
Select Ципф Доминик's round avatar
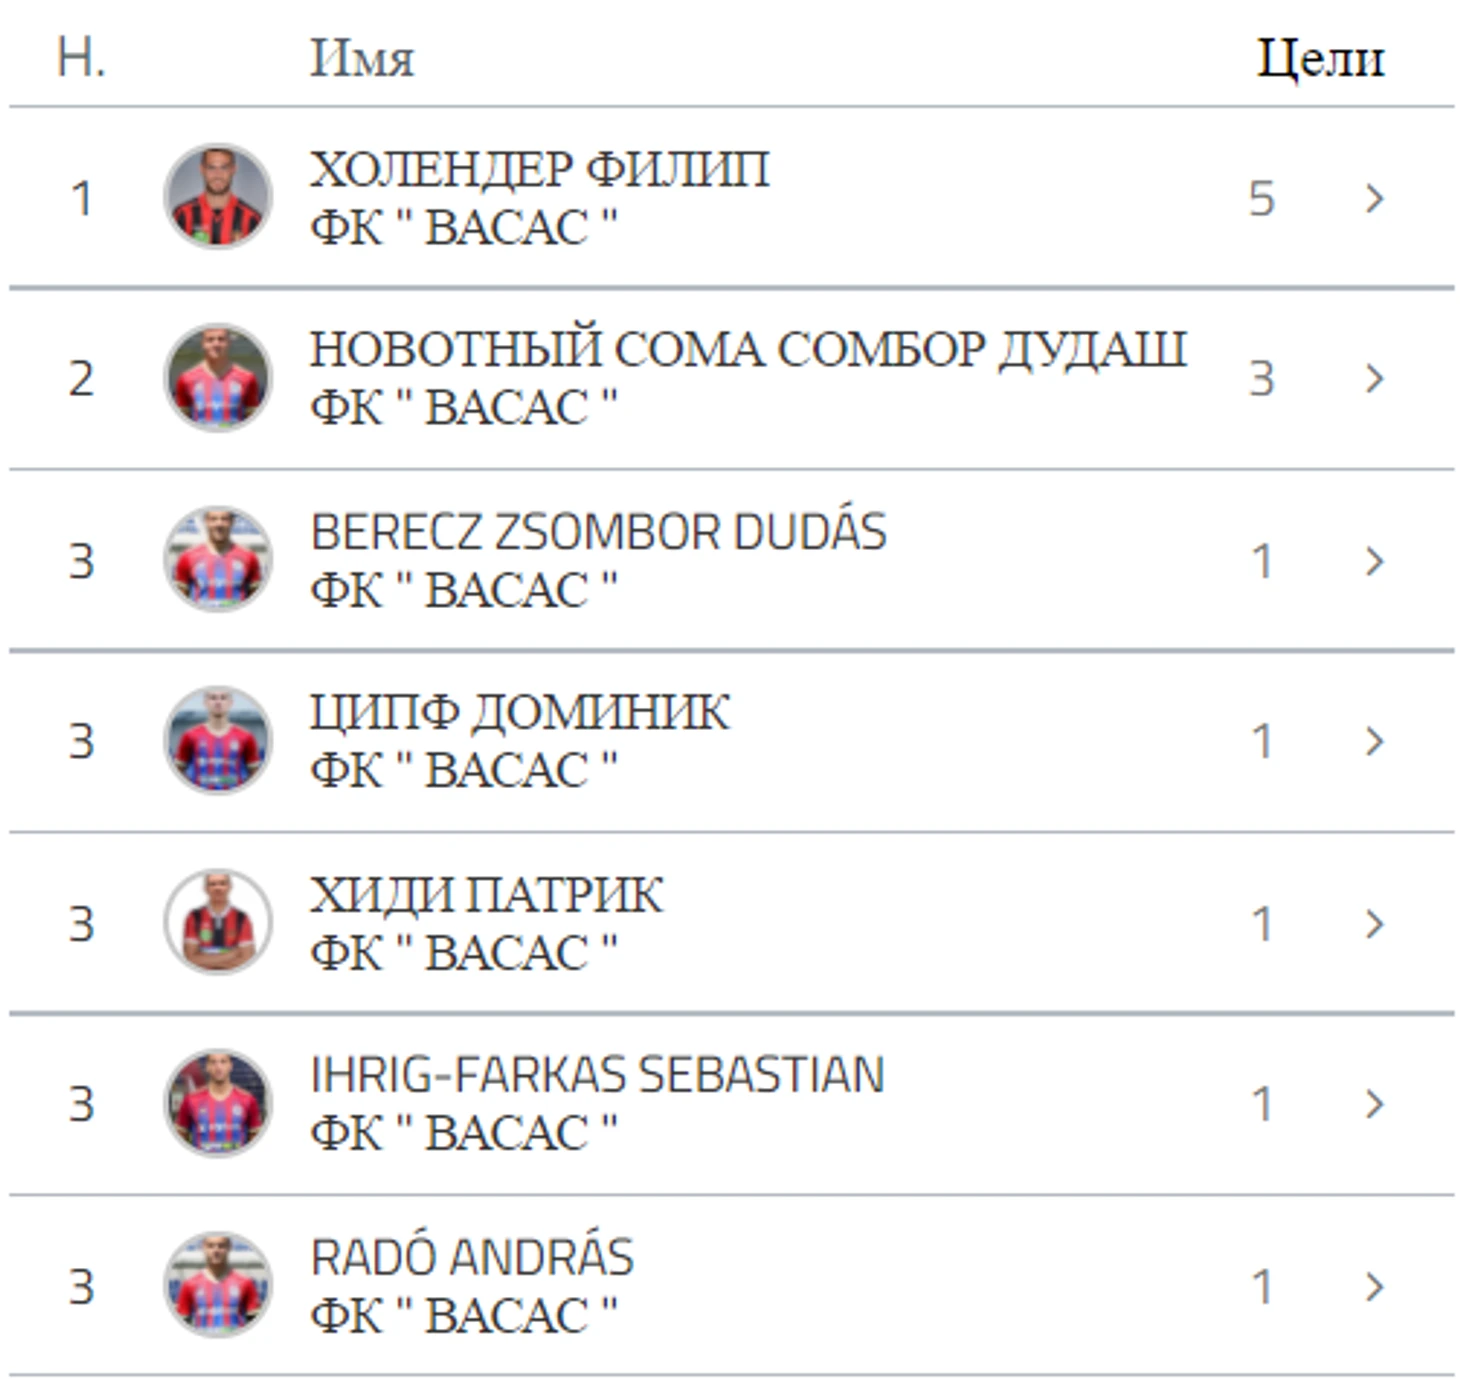pos(218,740)
